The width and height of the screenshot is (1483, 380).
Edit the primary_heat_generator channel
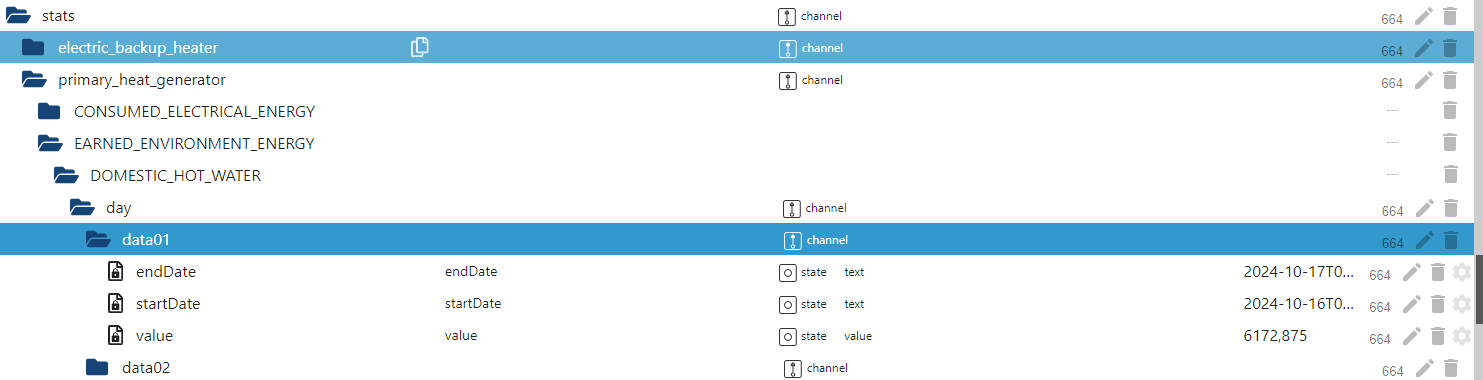1424,80
